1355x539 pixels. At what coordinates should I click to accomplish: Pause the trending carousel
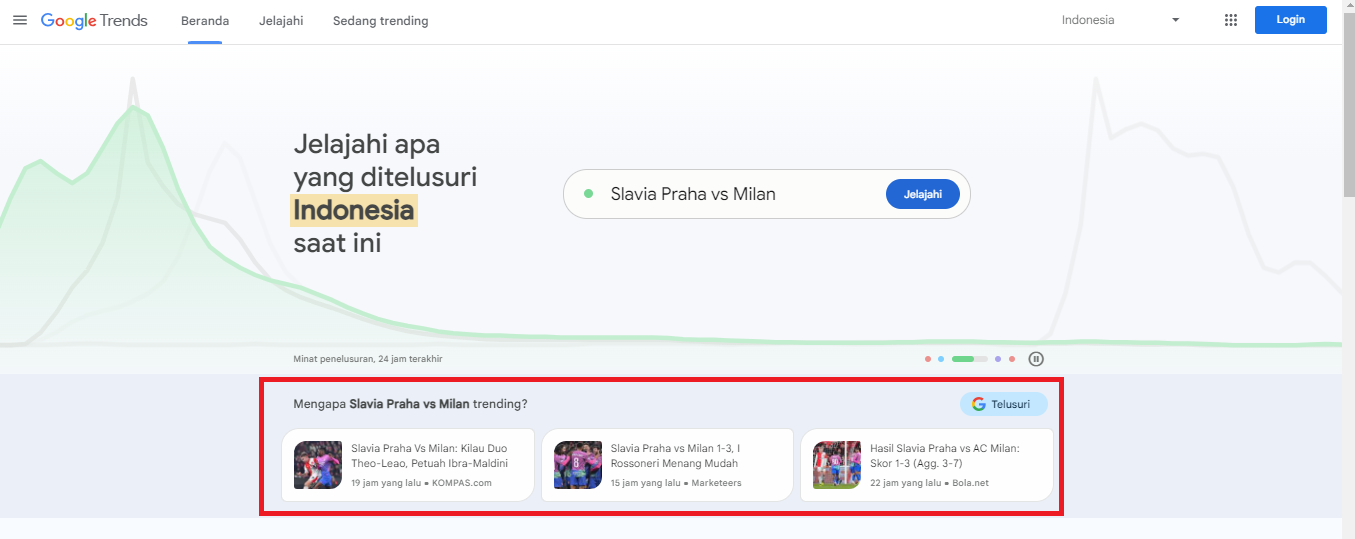point(1036,359)
